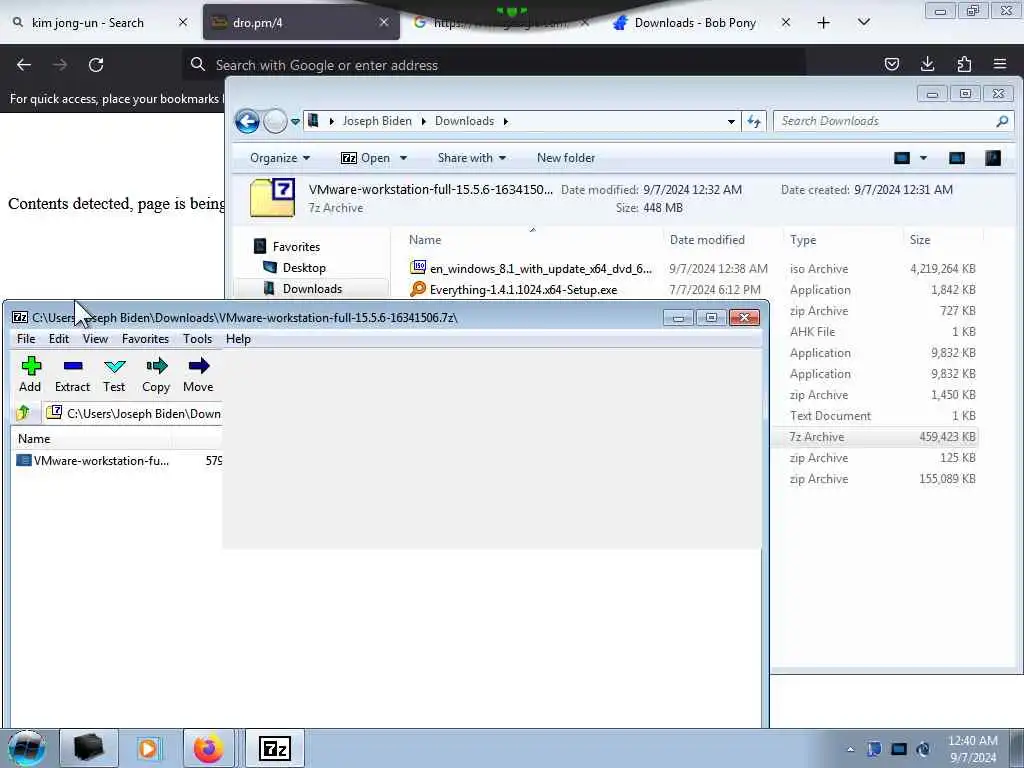1024x768 pixels.
Task: Go up one folder level in 7-Zip
Action: 24,413
